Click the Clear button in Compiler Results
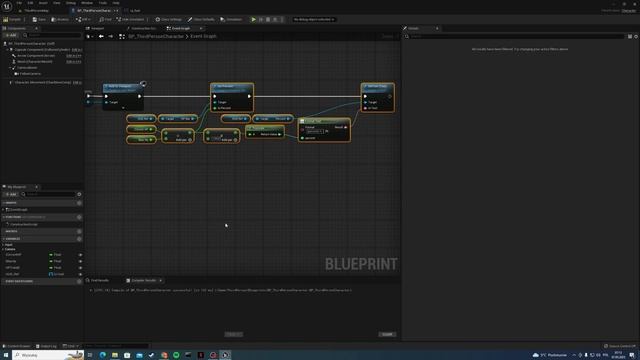This screenshot has height=360, width=640. [x=387, y=334]
